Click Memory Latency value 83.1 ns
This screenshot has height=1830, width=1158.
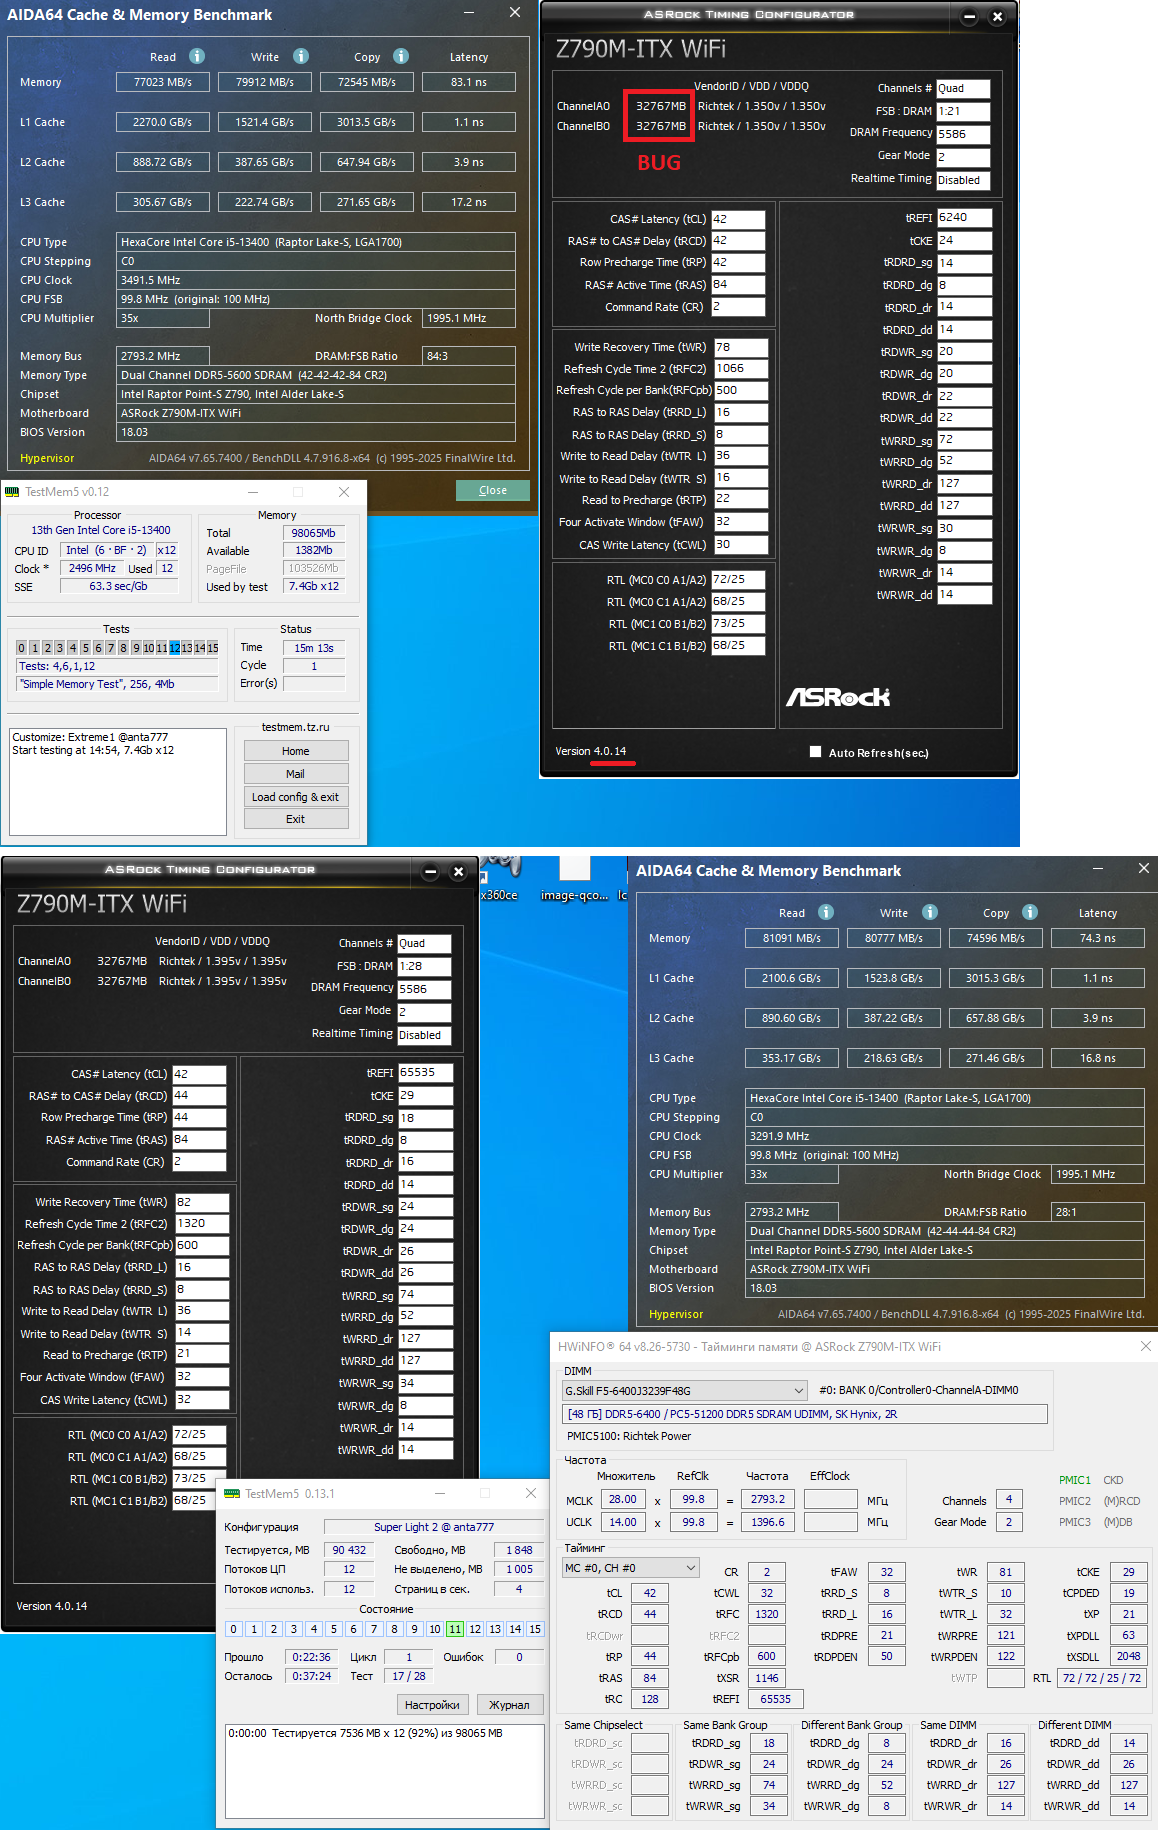pos(469,82)
